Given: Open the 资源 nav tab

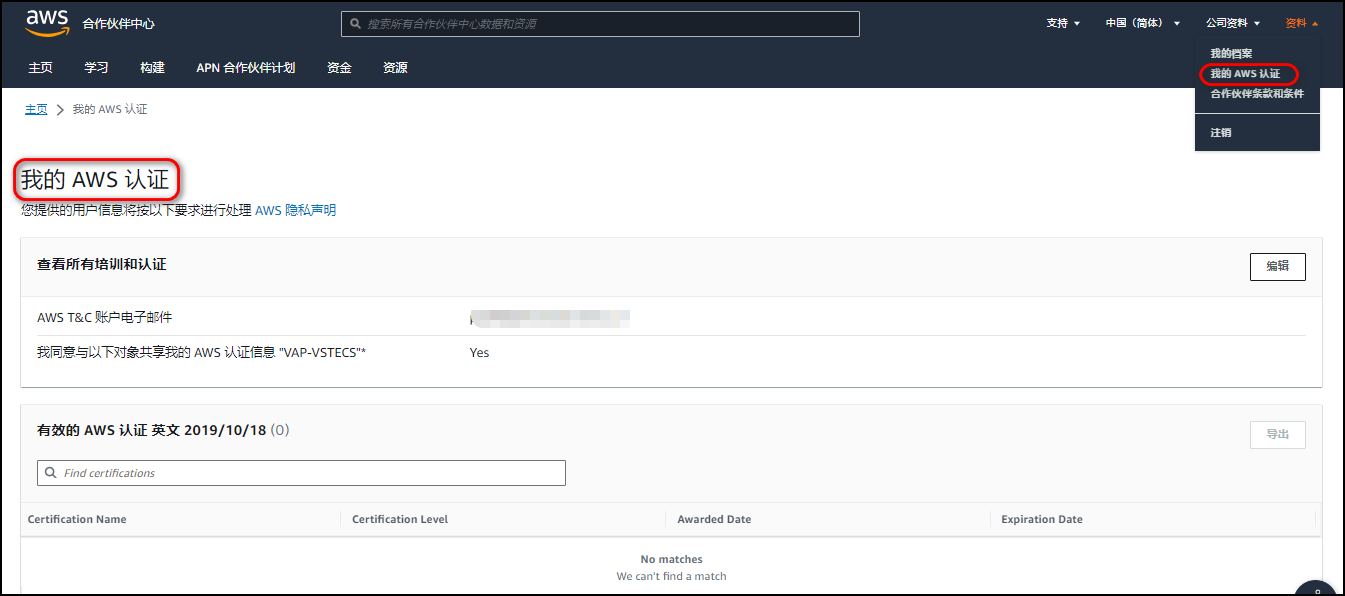Looking at the screenshot, I should coord(395,68).
